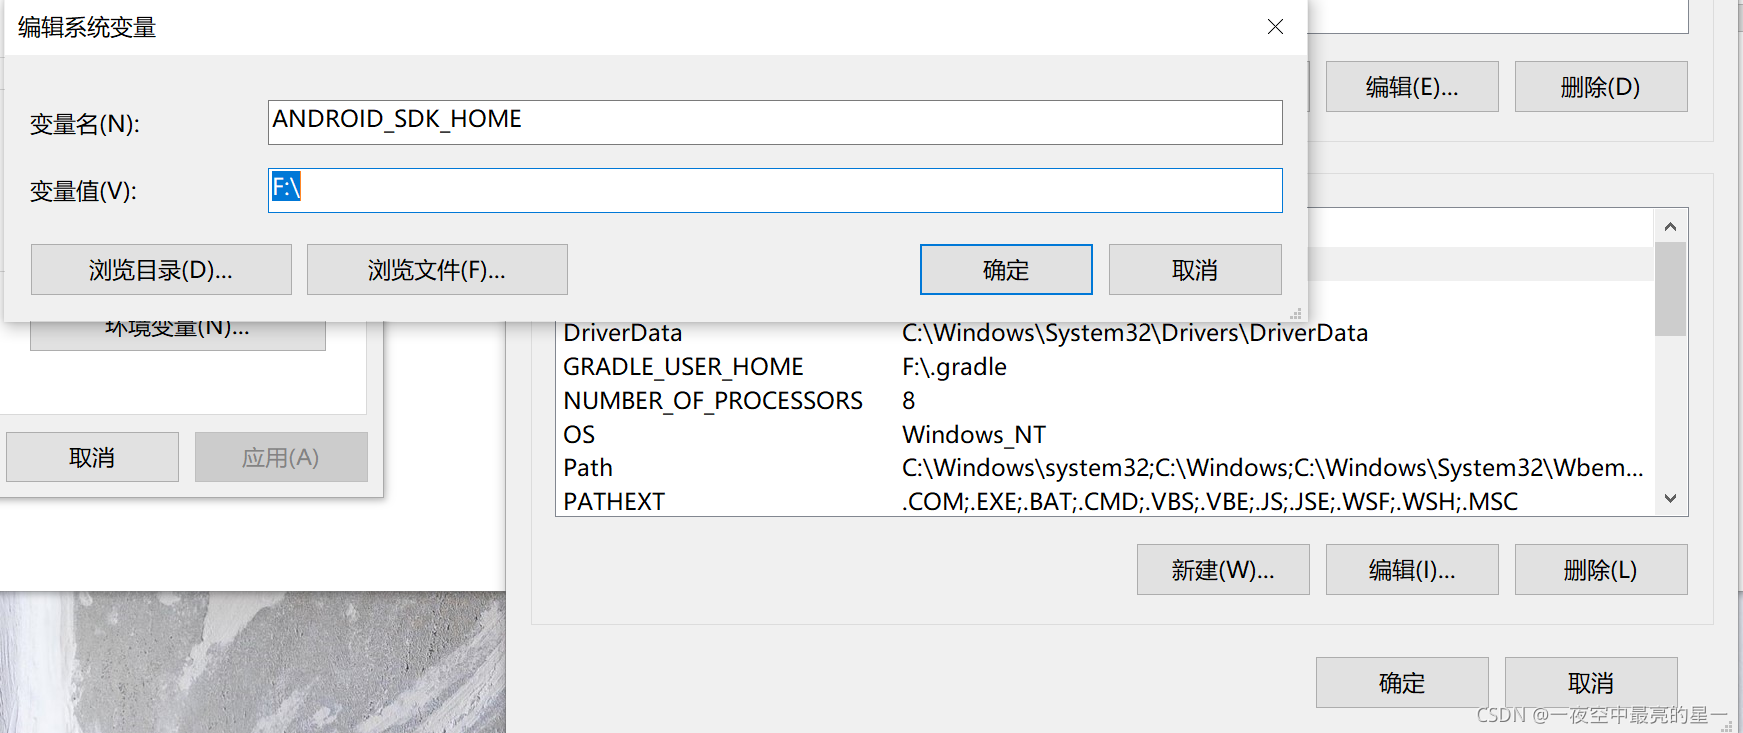Confirm with 确定 in edit variable dialog
This screenshot has width=1743, height=733.
(x=1006, y=270)
